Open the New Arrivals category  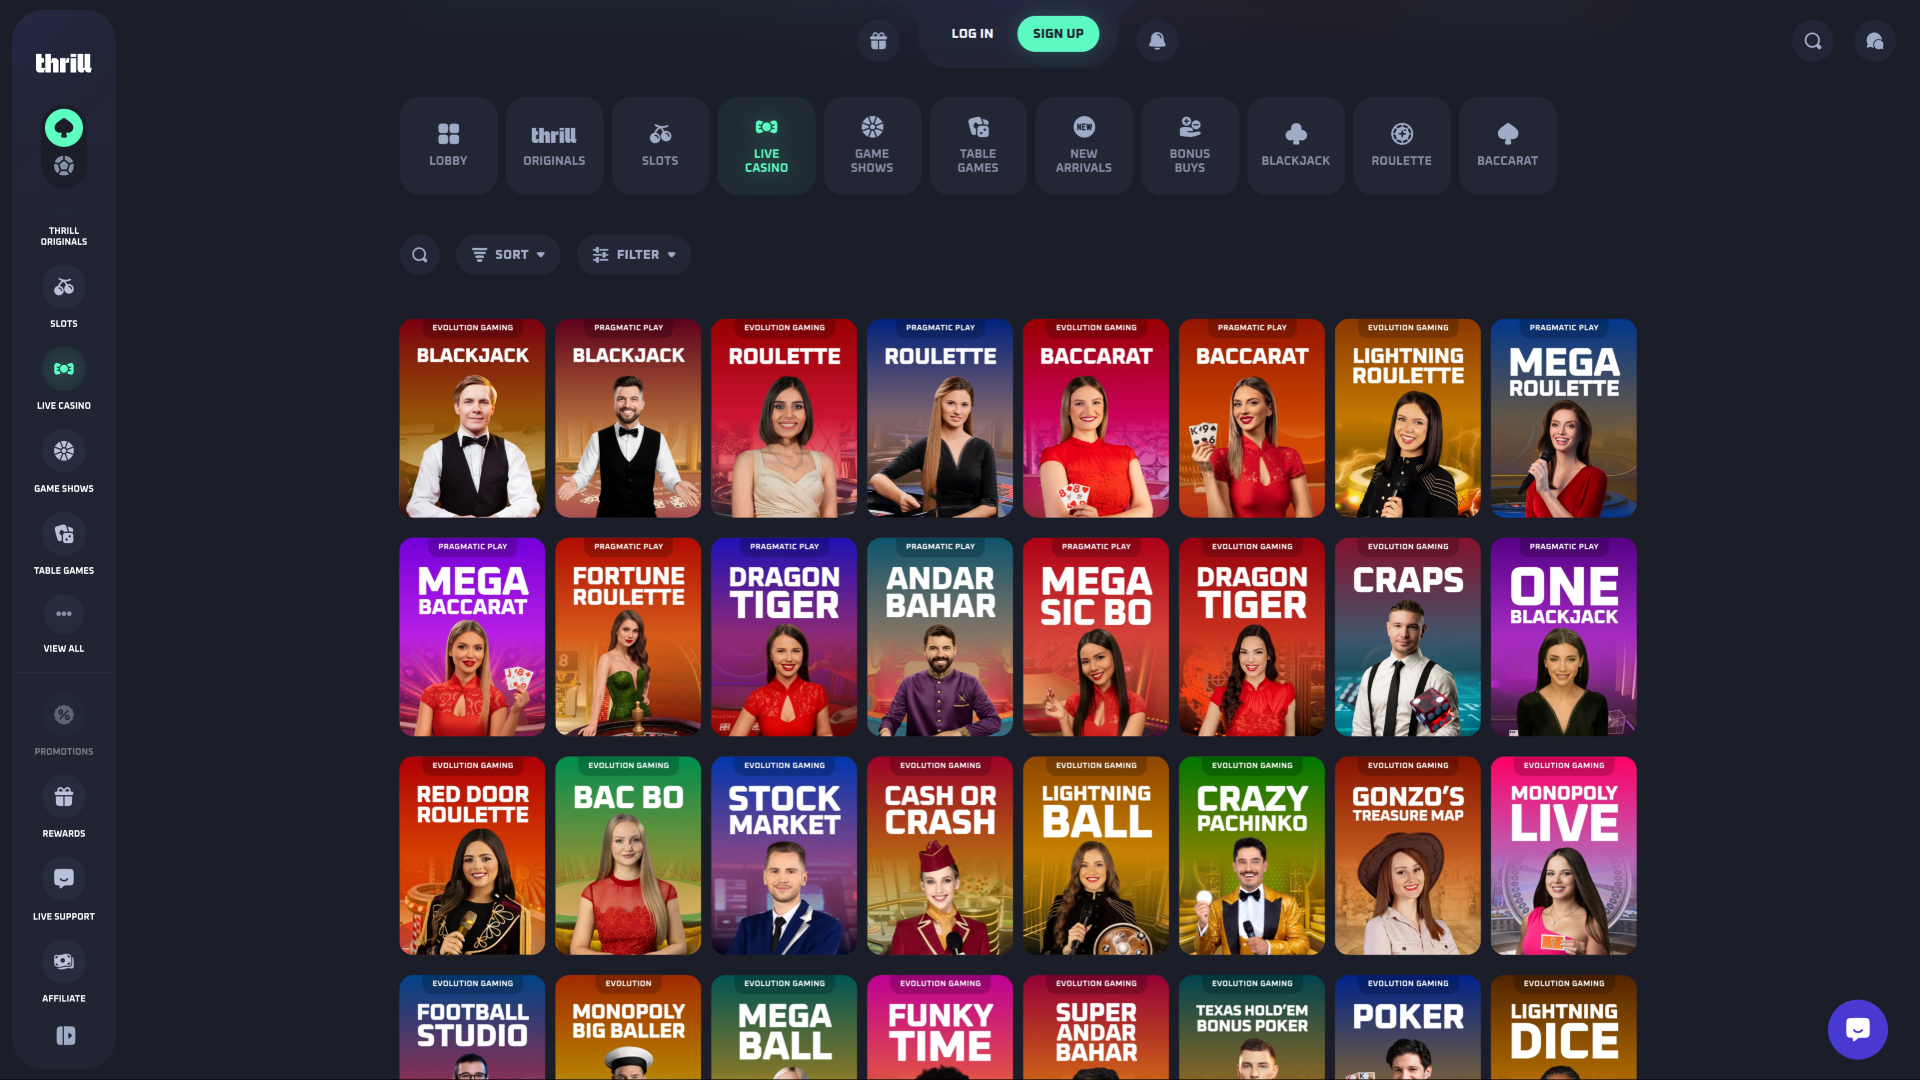(1083, 145)
